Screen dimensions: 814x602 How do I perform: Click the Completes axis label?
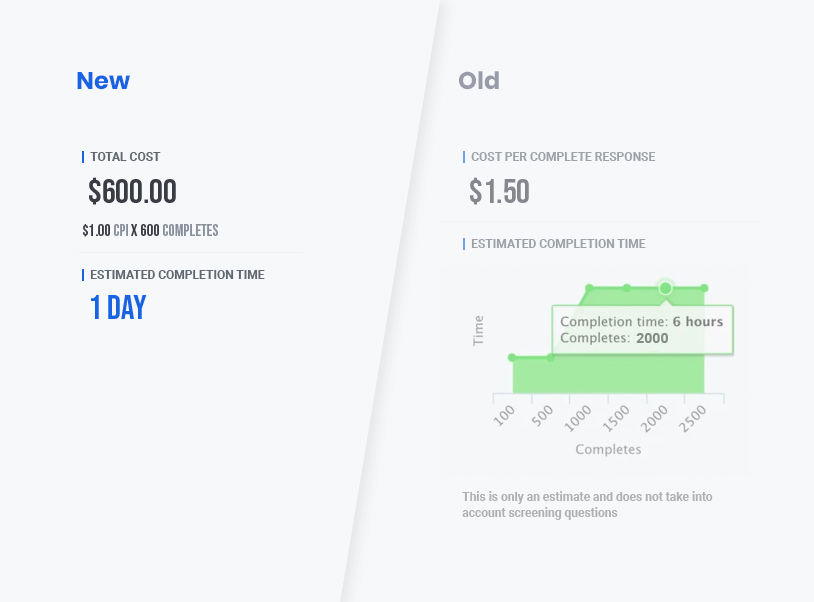608,449
